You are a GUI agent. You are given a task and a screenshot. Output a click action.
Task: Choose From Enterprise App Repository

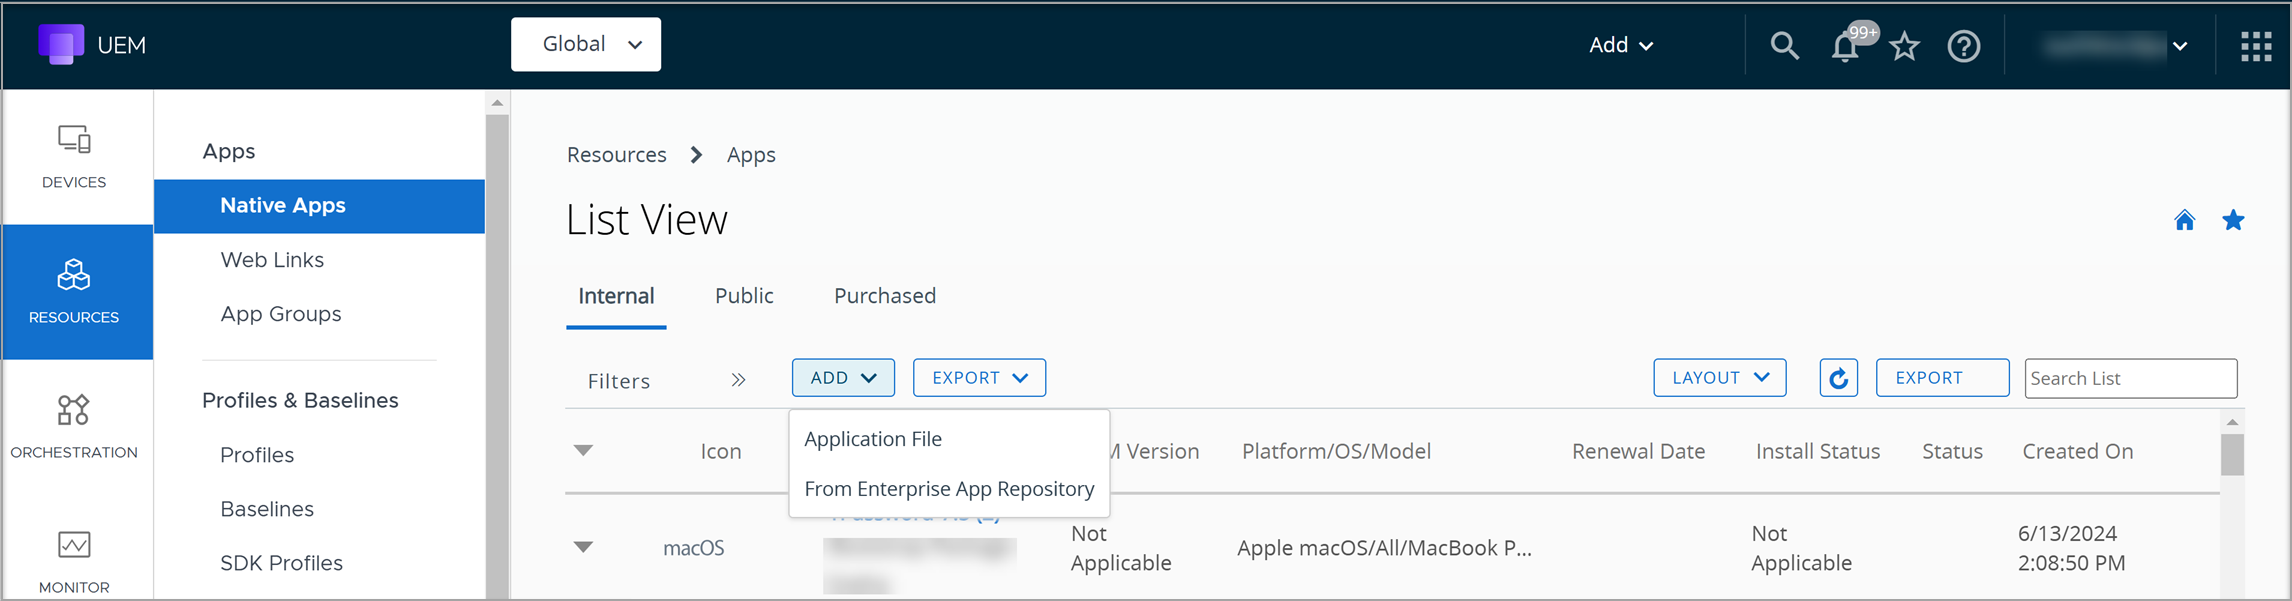(x=949, y=489)
